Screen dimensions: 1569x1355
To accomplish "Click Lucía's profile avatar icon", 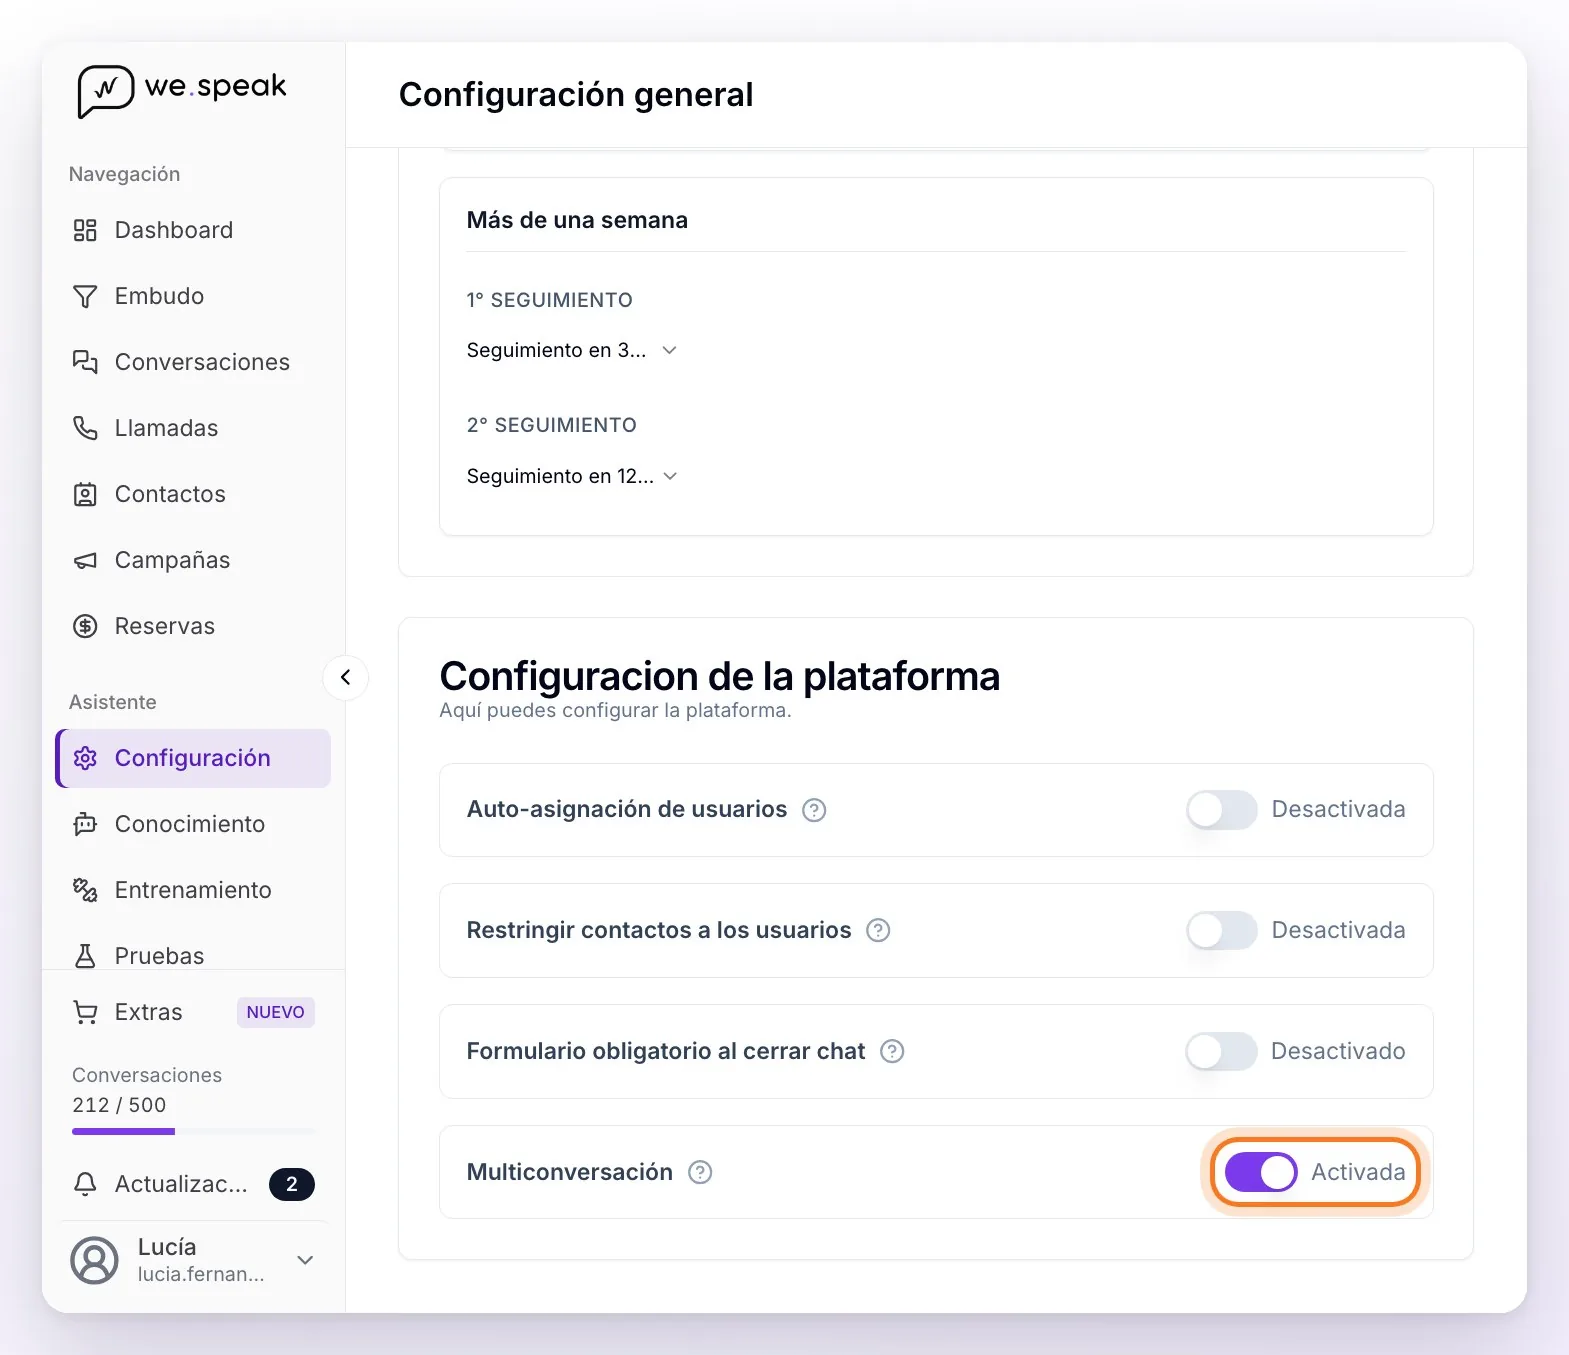I will [94, 1260].
